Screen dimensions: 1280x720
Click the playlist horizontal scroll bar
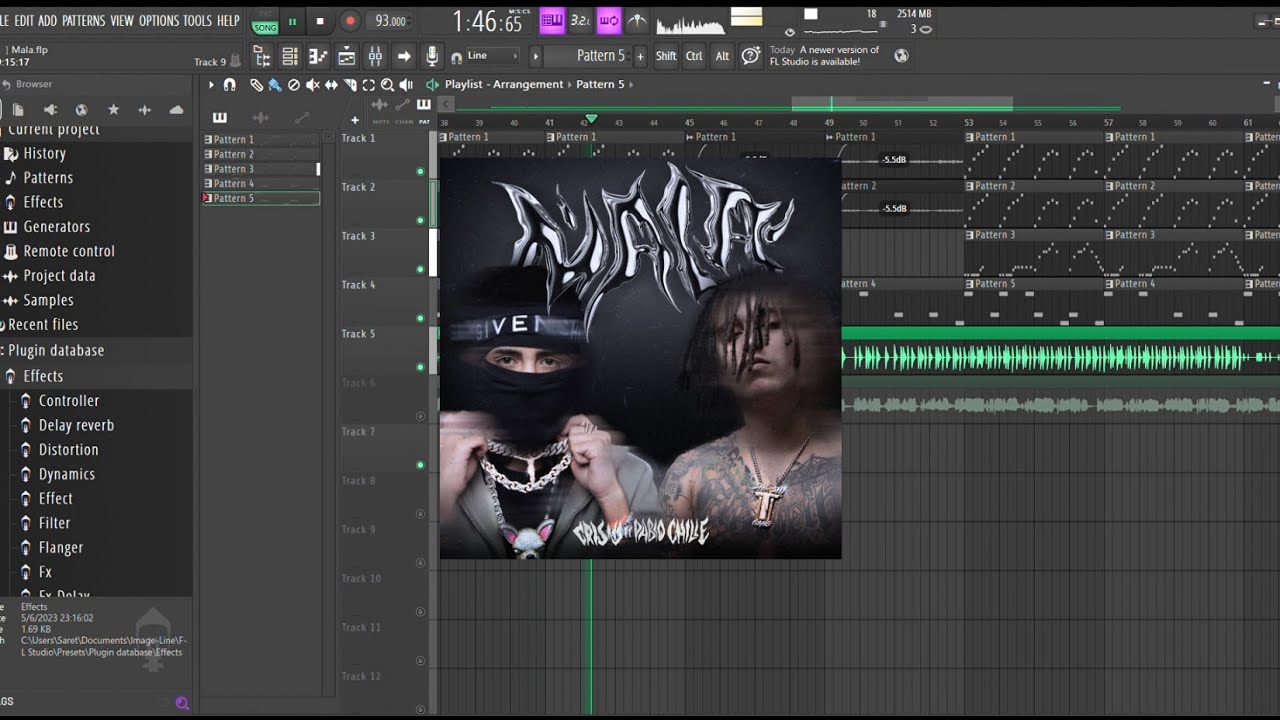902,104
